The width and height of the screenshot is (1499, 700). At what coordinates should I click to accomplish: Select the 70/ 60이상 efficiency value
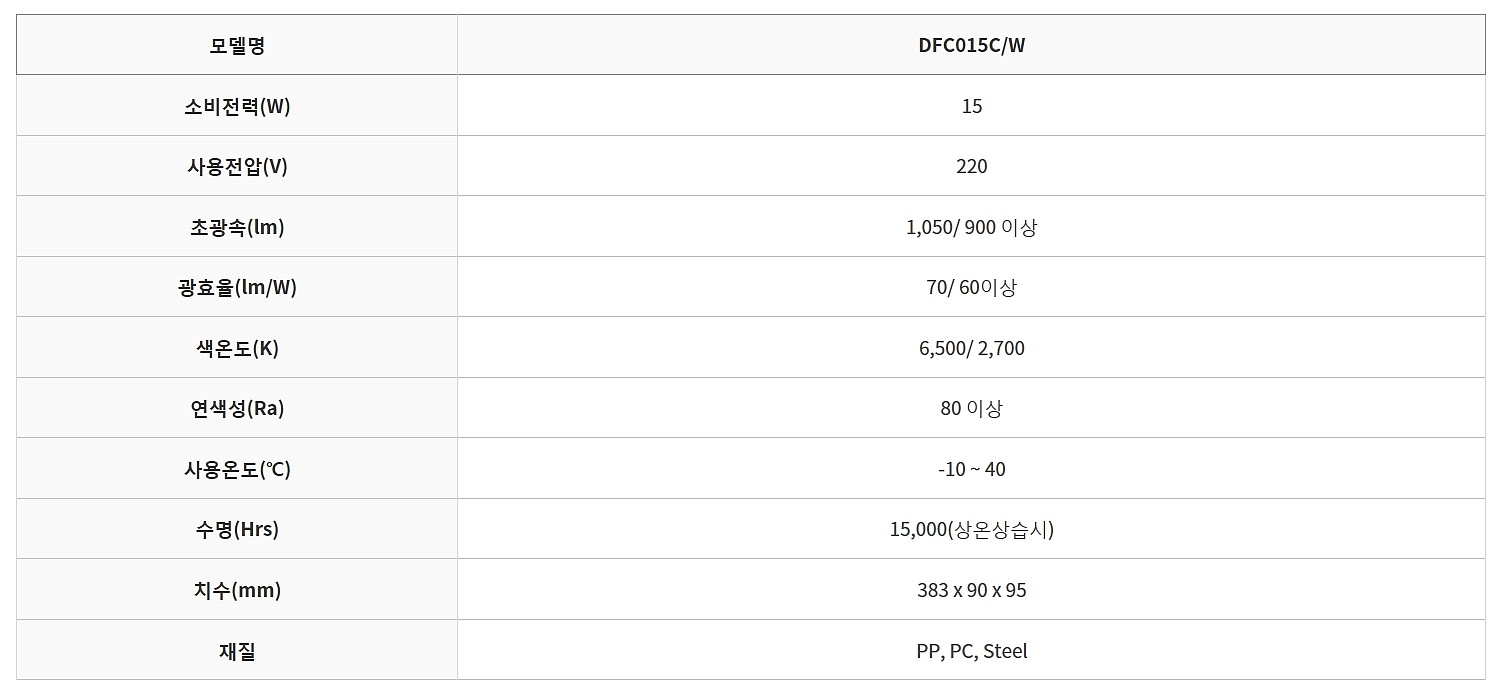pyautogui.click(x=971, y=287)
